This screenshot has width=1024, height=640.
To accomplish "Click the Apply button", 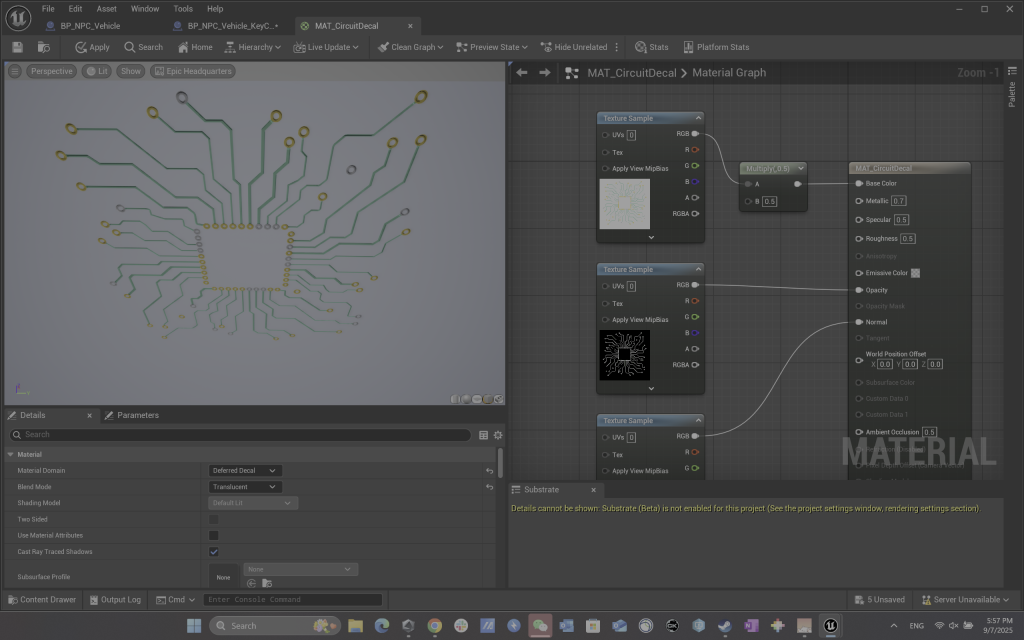I will 93,47.
